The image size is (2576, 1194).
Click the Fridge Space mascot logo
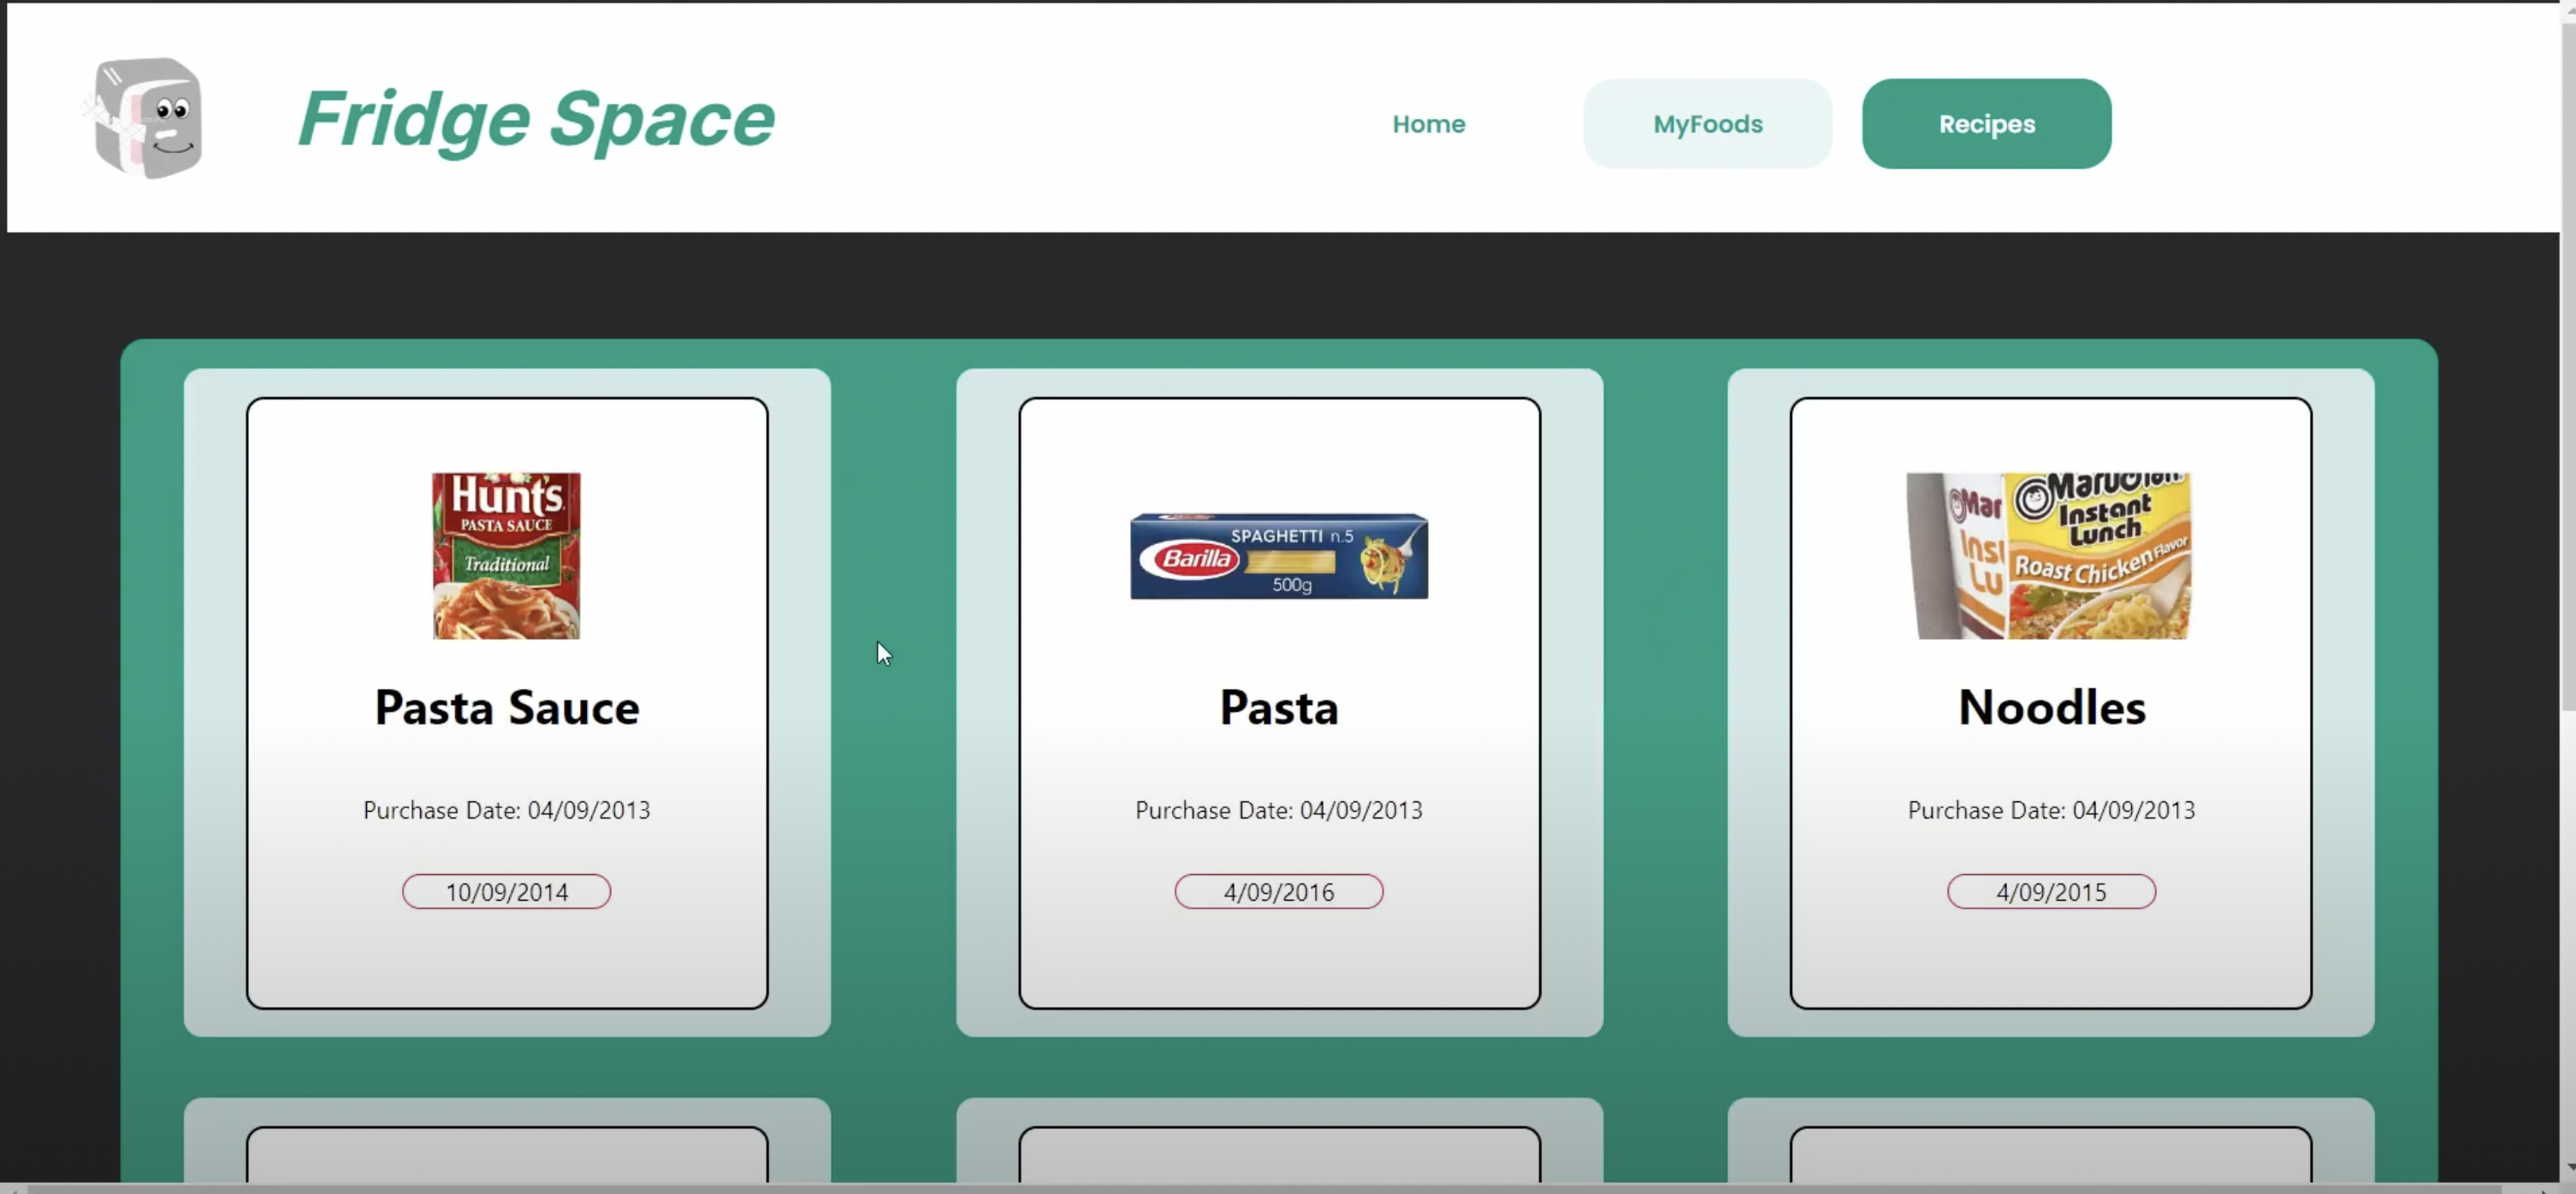click(148, 118)
